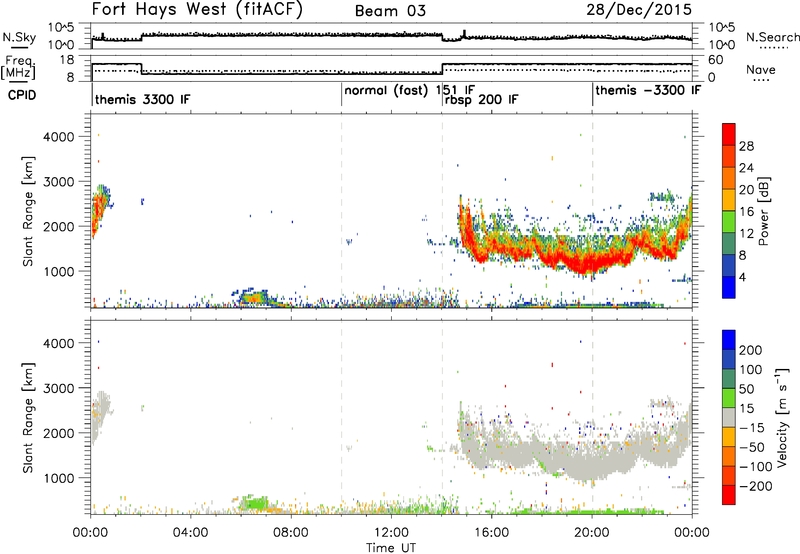Click the '28' tick on Power colorbar
This screenshot has height=554, width=800.
tap(746, 146)
